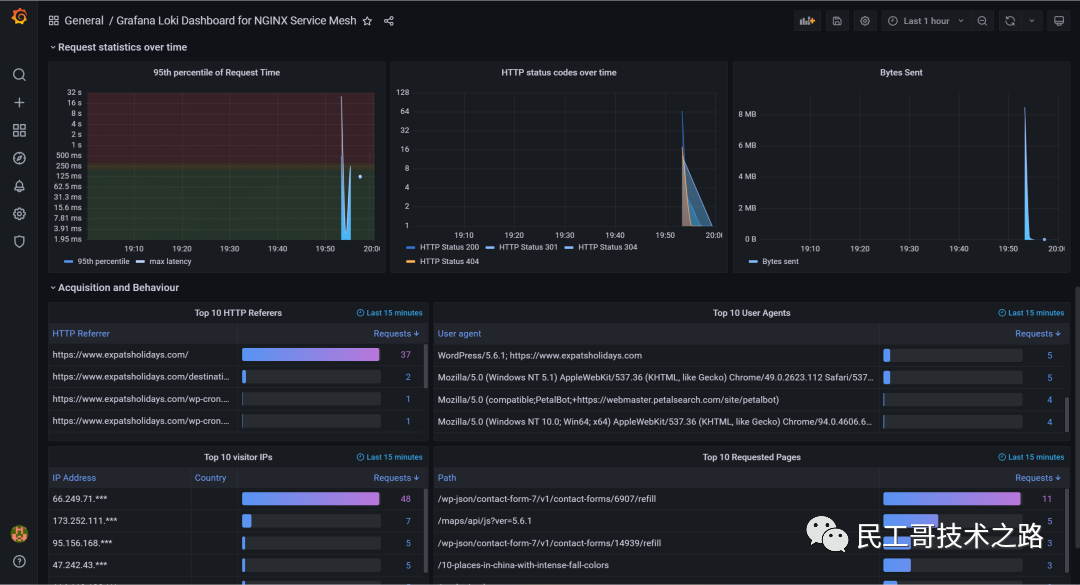1080x585 pixels.
Task: Open the search dashboards icon in sidebar
Action: pyautogui.click(x=19, y=74)
